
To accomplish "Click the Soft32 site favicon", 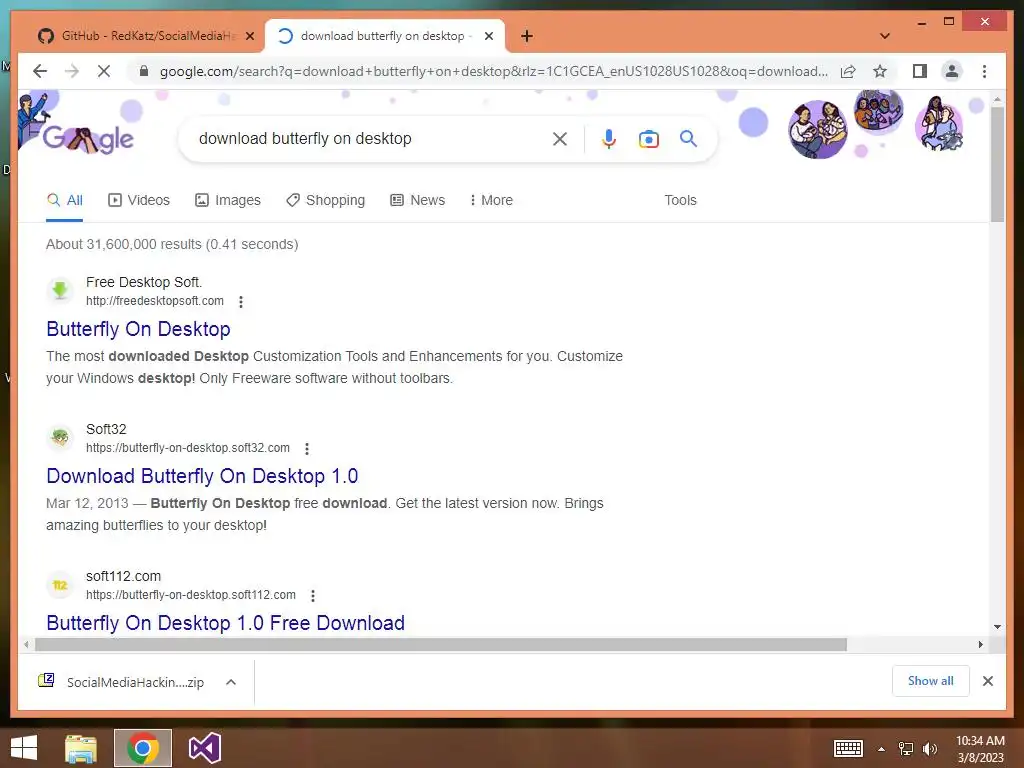I will [60, 438].
